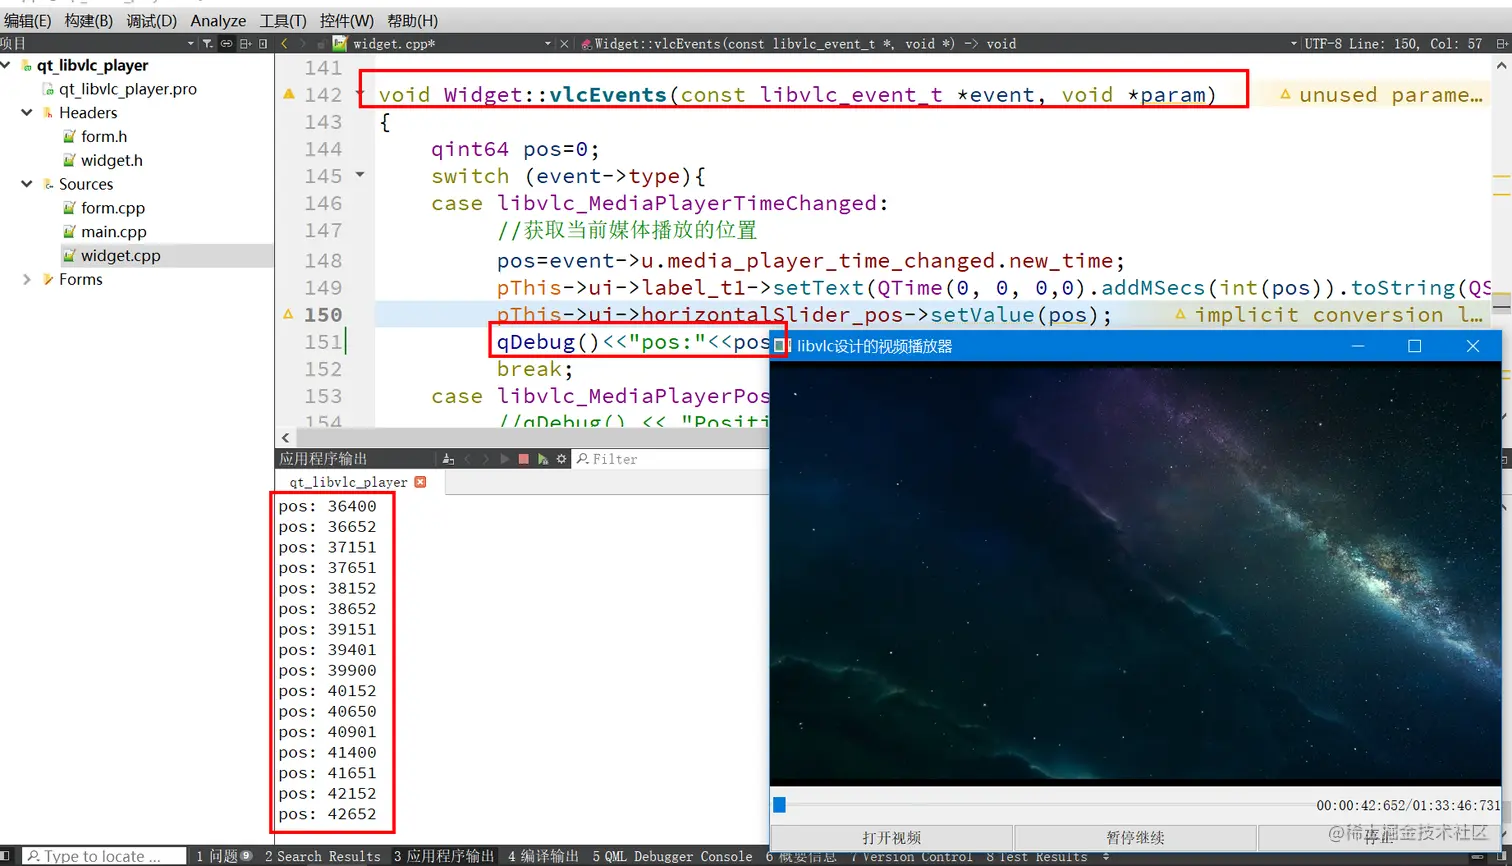Viewport: 1512px width, 866px height.
Task: Click the application output Filter field
Action: (670, 459)
